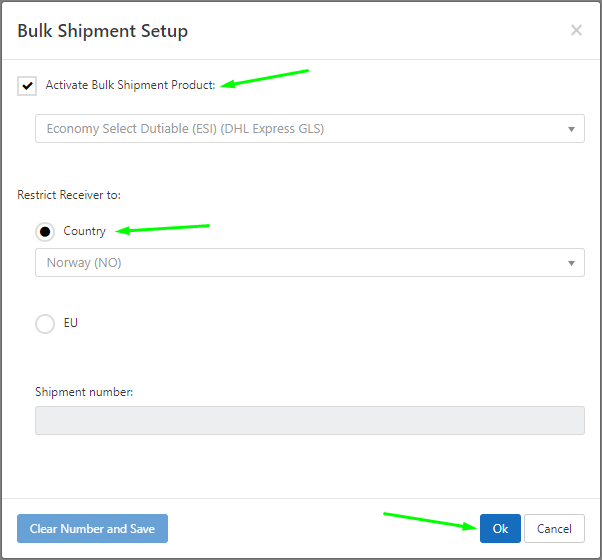Screen dimensions: 602x560
Task: Click the 'Bulk Shipment Setup' dialog title
Action: point(103,31)
